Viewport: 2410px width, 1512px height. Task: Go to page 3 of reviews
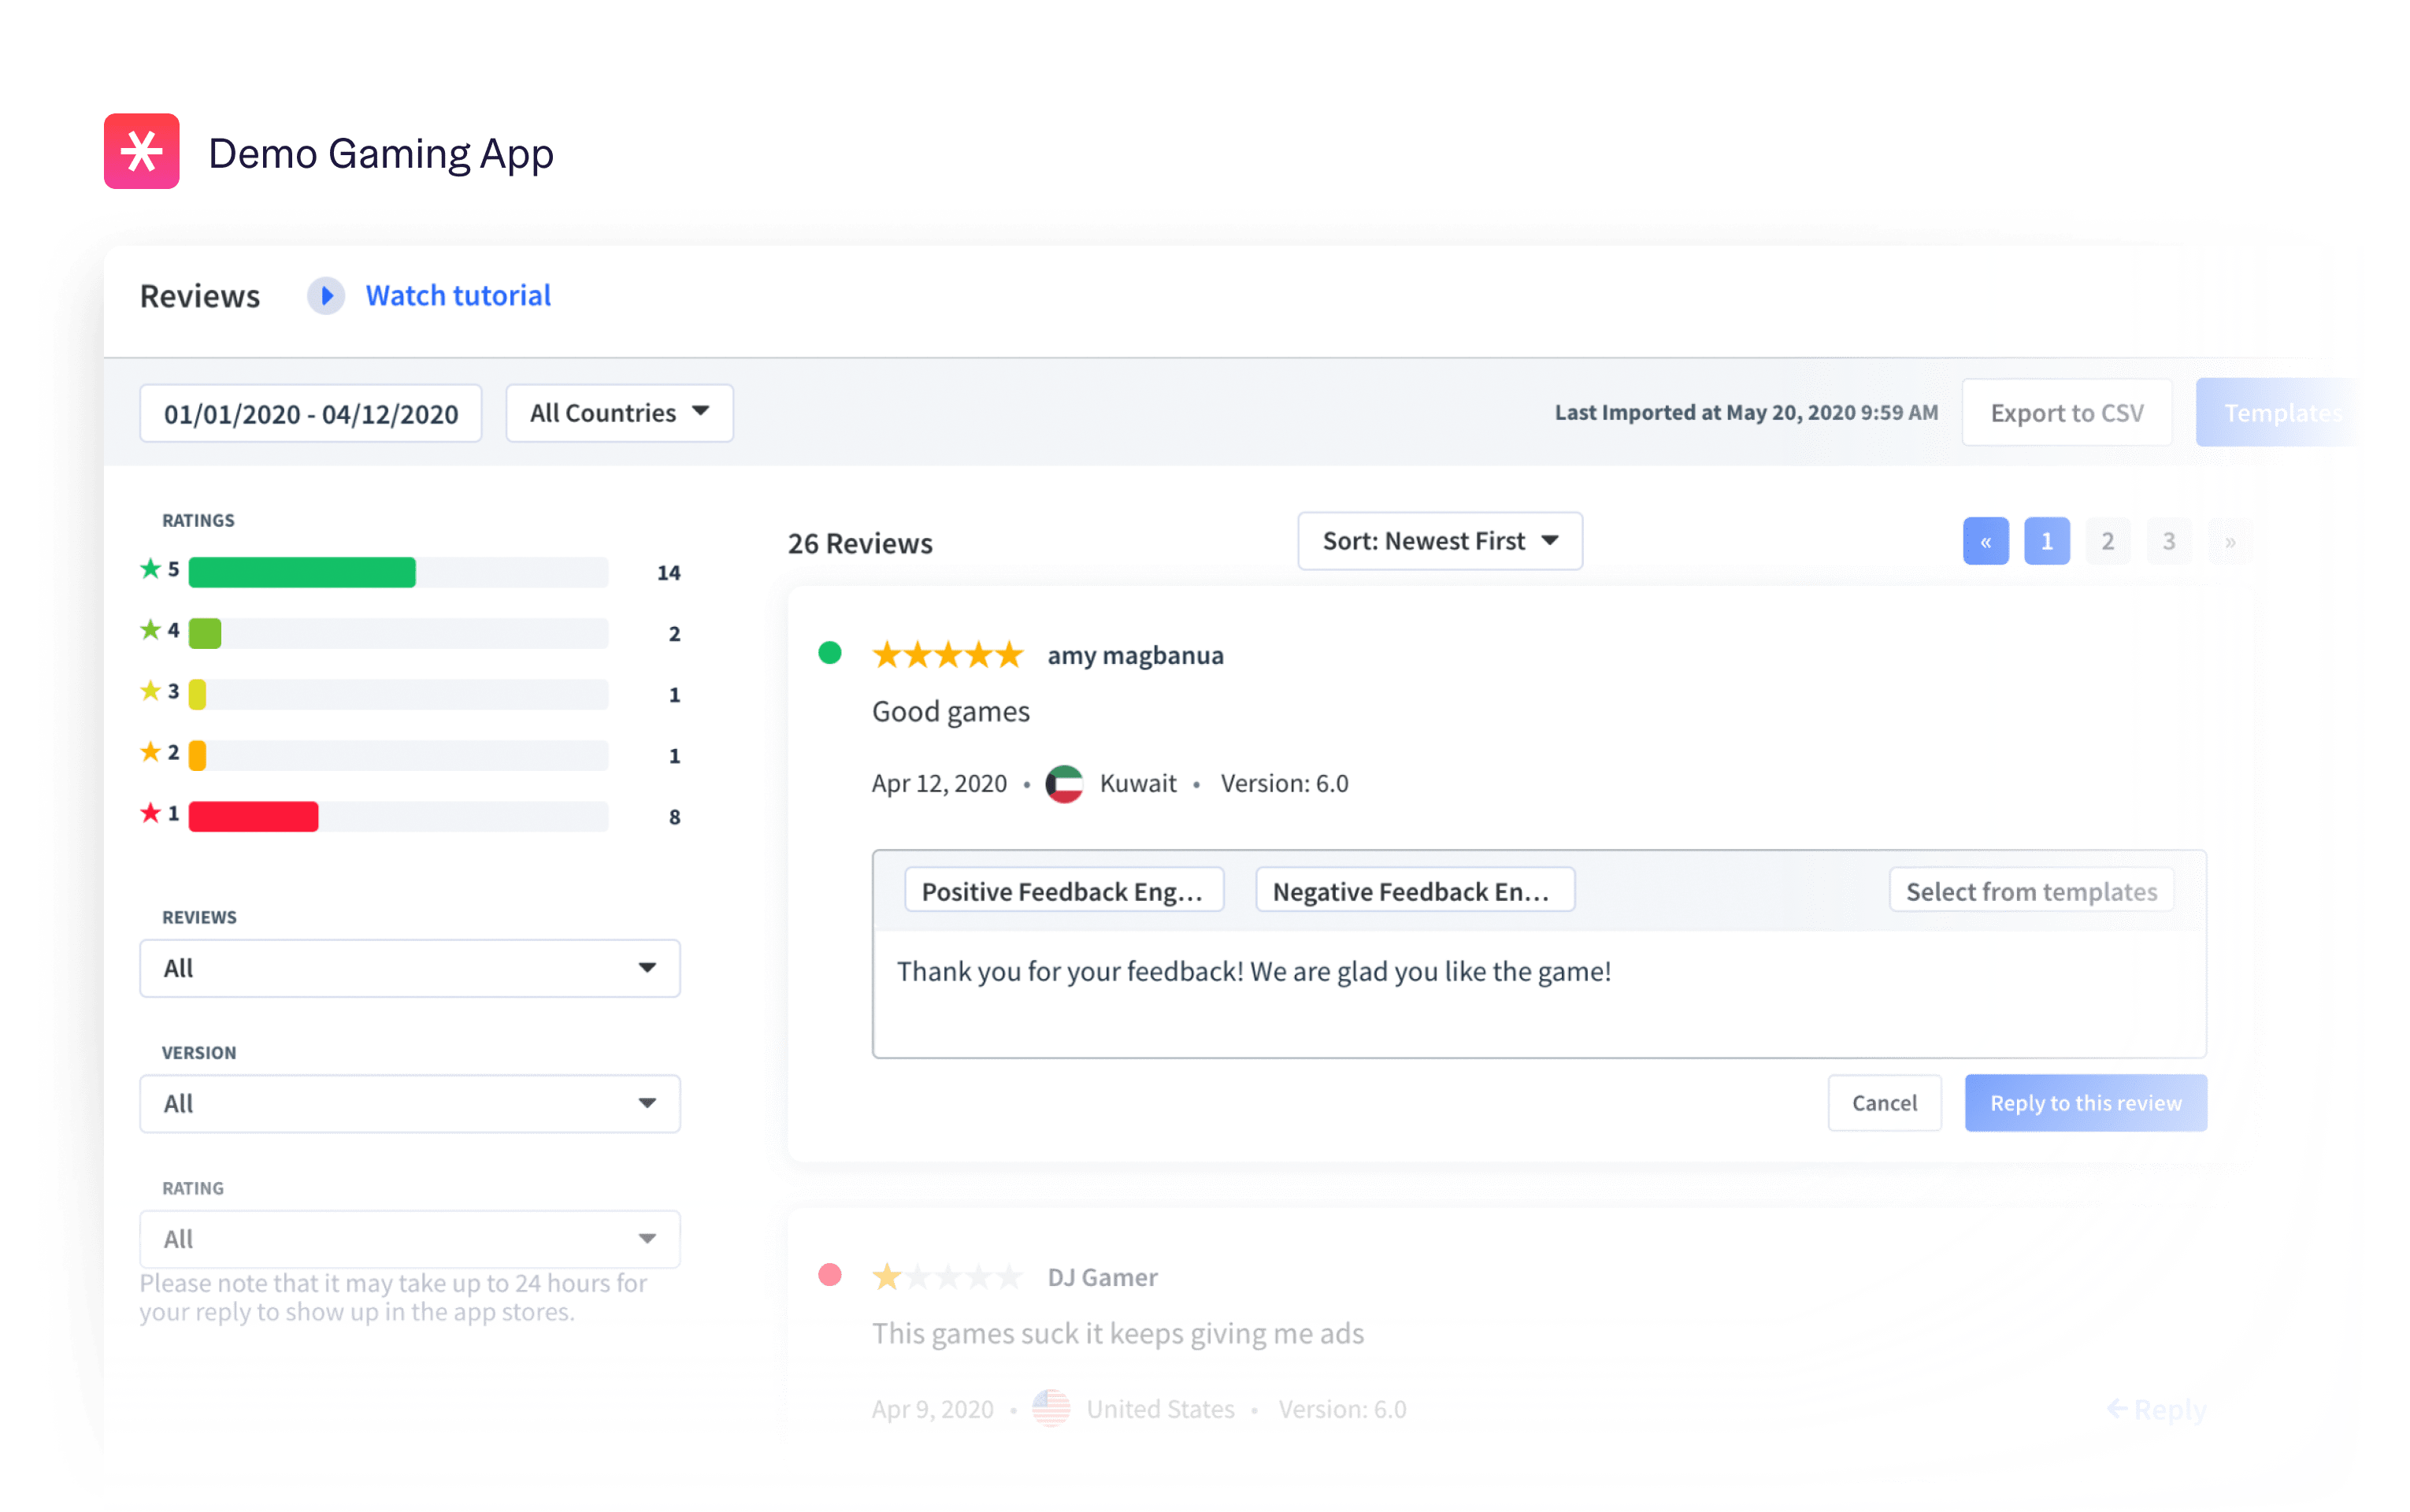(2168, 541)
